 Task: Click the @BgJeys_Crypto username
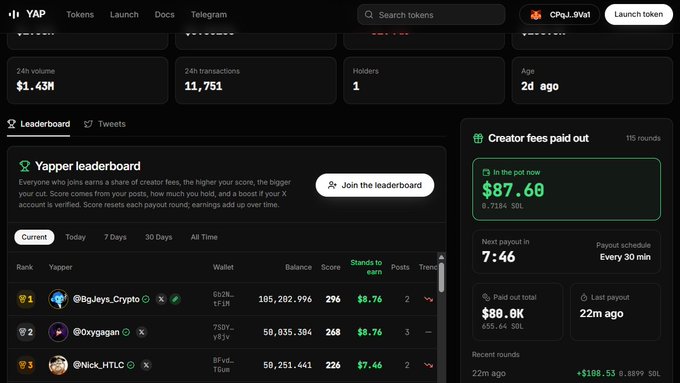point(106,299)
